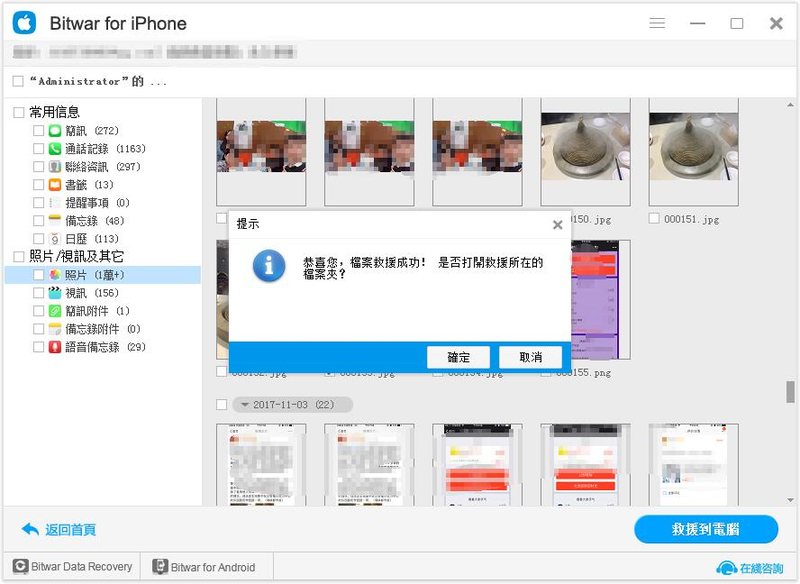This screenshot has height=584, width=800.
Task: Select the purple 000155.png thumbnail
Action: [601, 299]
